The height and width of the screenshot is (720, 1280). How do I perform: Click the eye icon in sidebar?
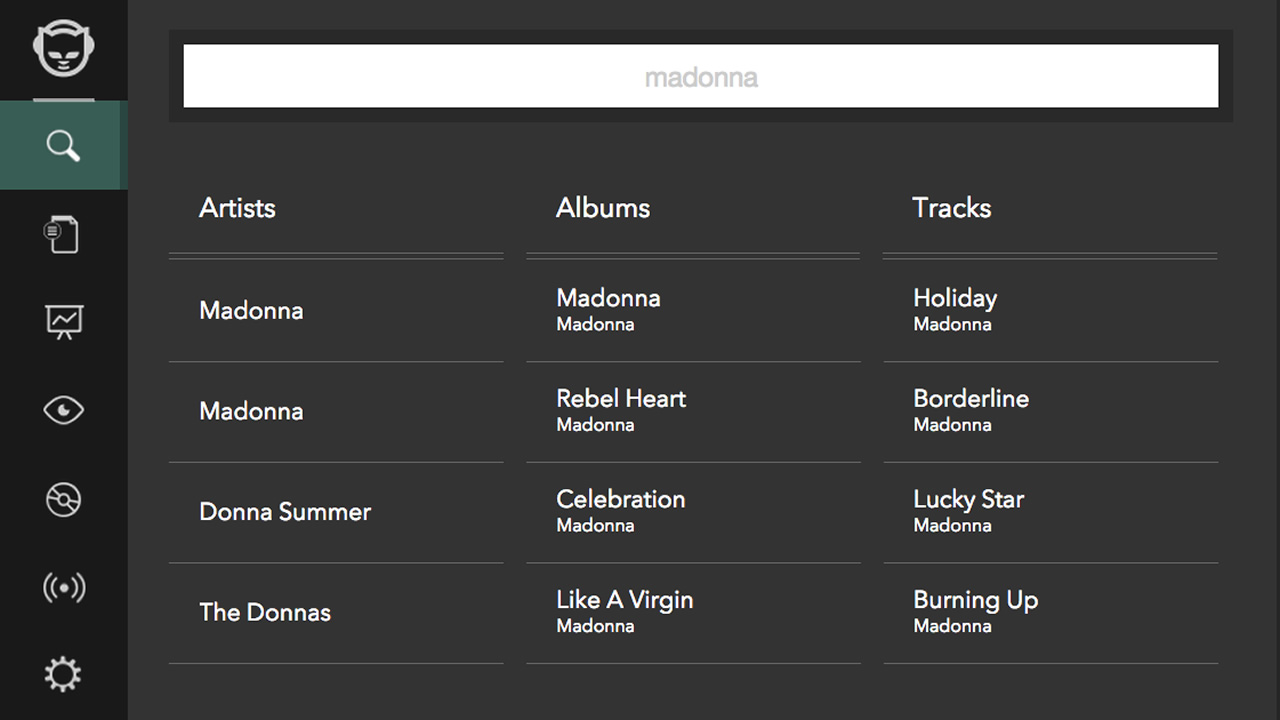pos(63,410)
